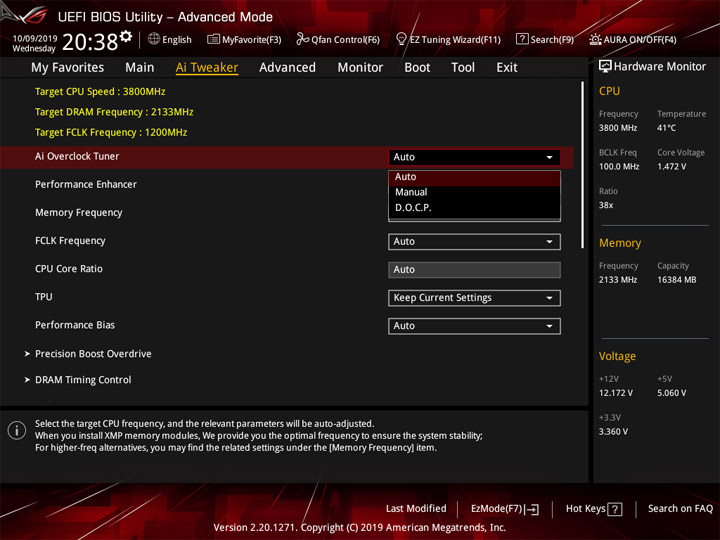The width and height of the screenshot is (720, 540).
Task: Select the TPU row label
Action: (44, 297)
